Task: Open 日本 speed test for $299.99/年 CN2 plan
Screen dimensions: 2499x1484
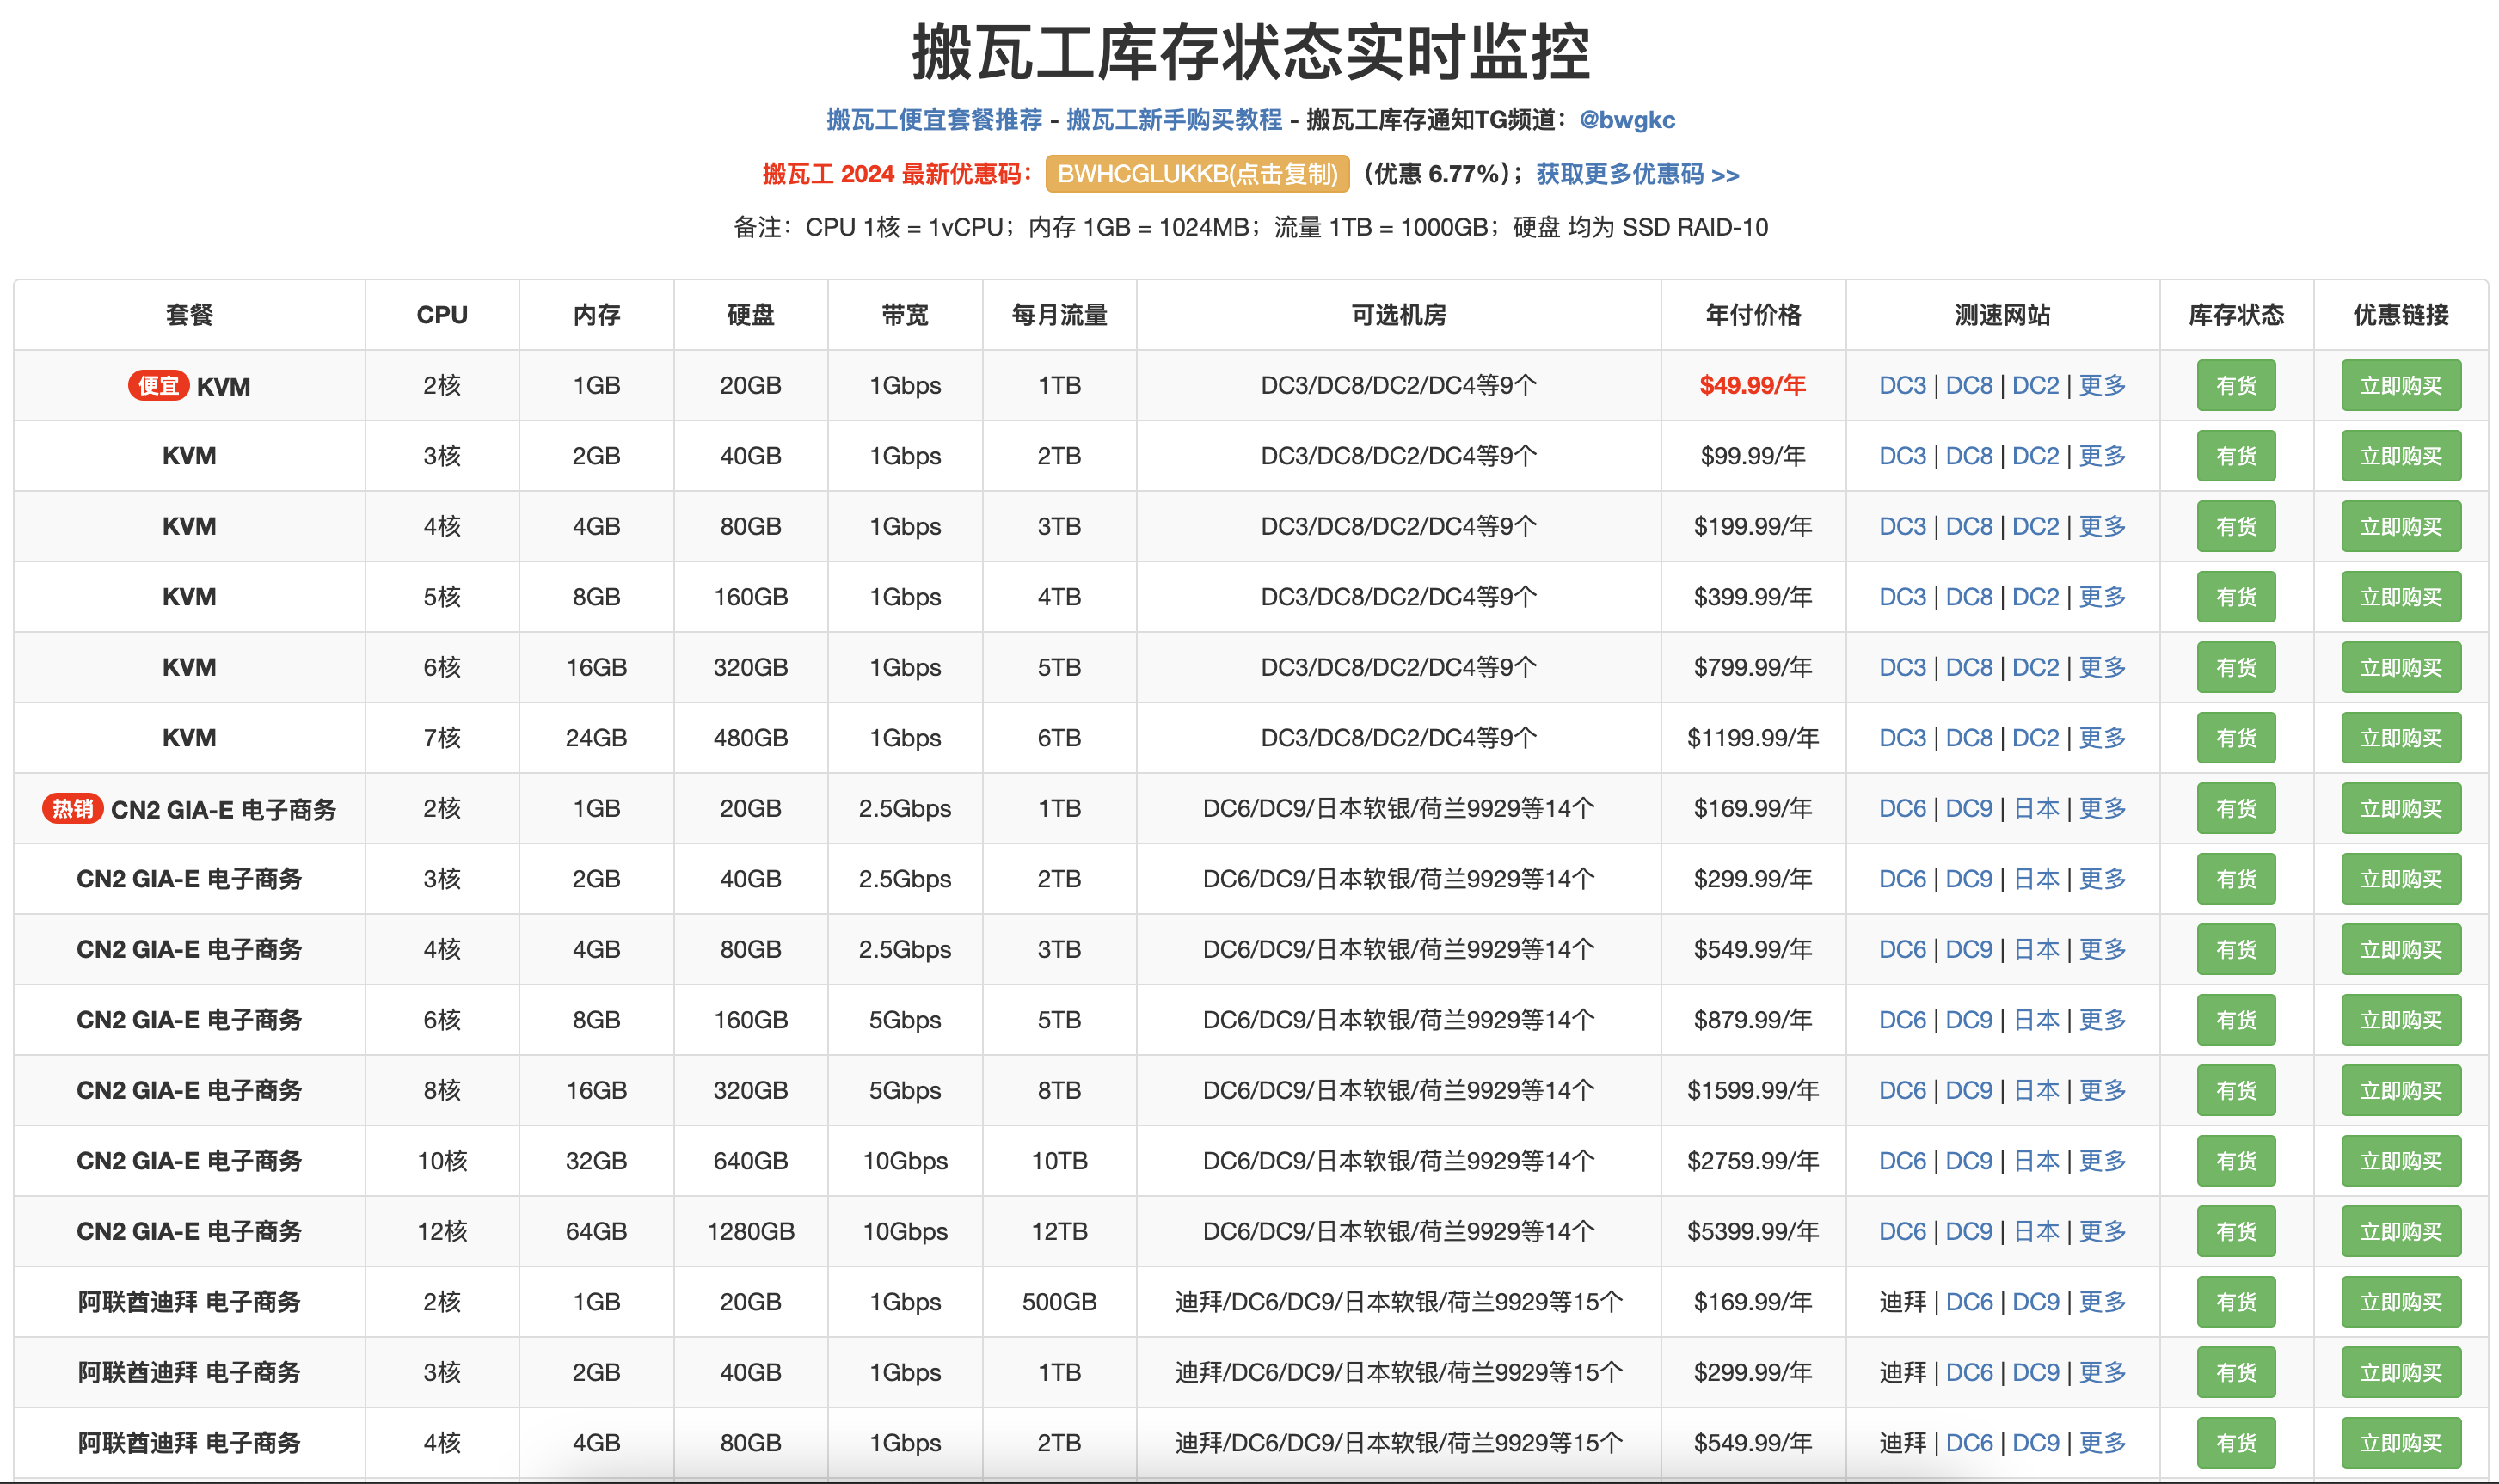Action: tap(2036, 879)
